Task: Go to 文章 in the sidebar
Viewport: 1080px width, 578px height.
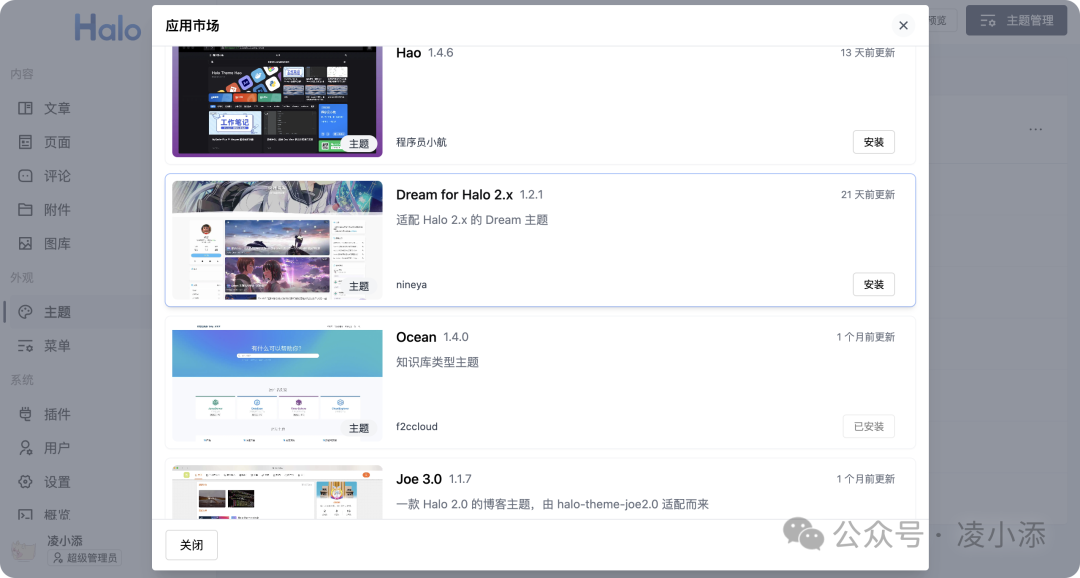Action: [57, 108]
